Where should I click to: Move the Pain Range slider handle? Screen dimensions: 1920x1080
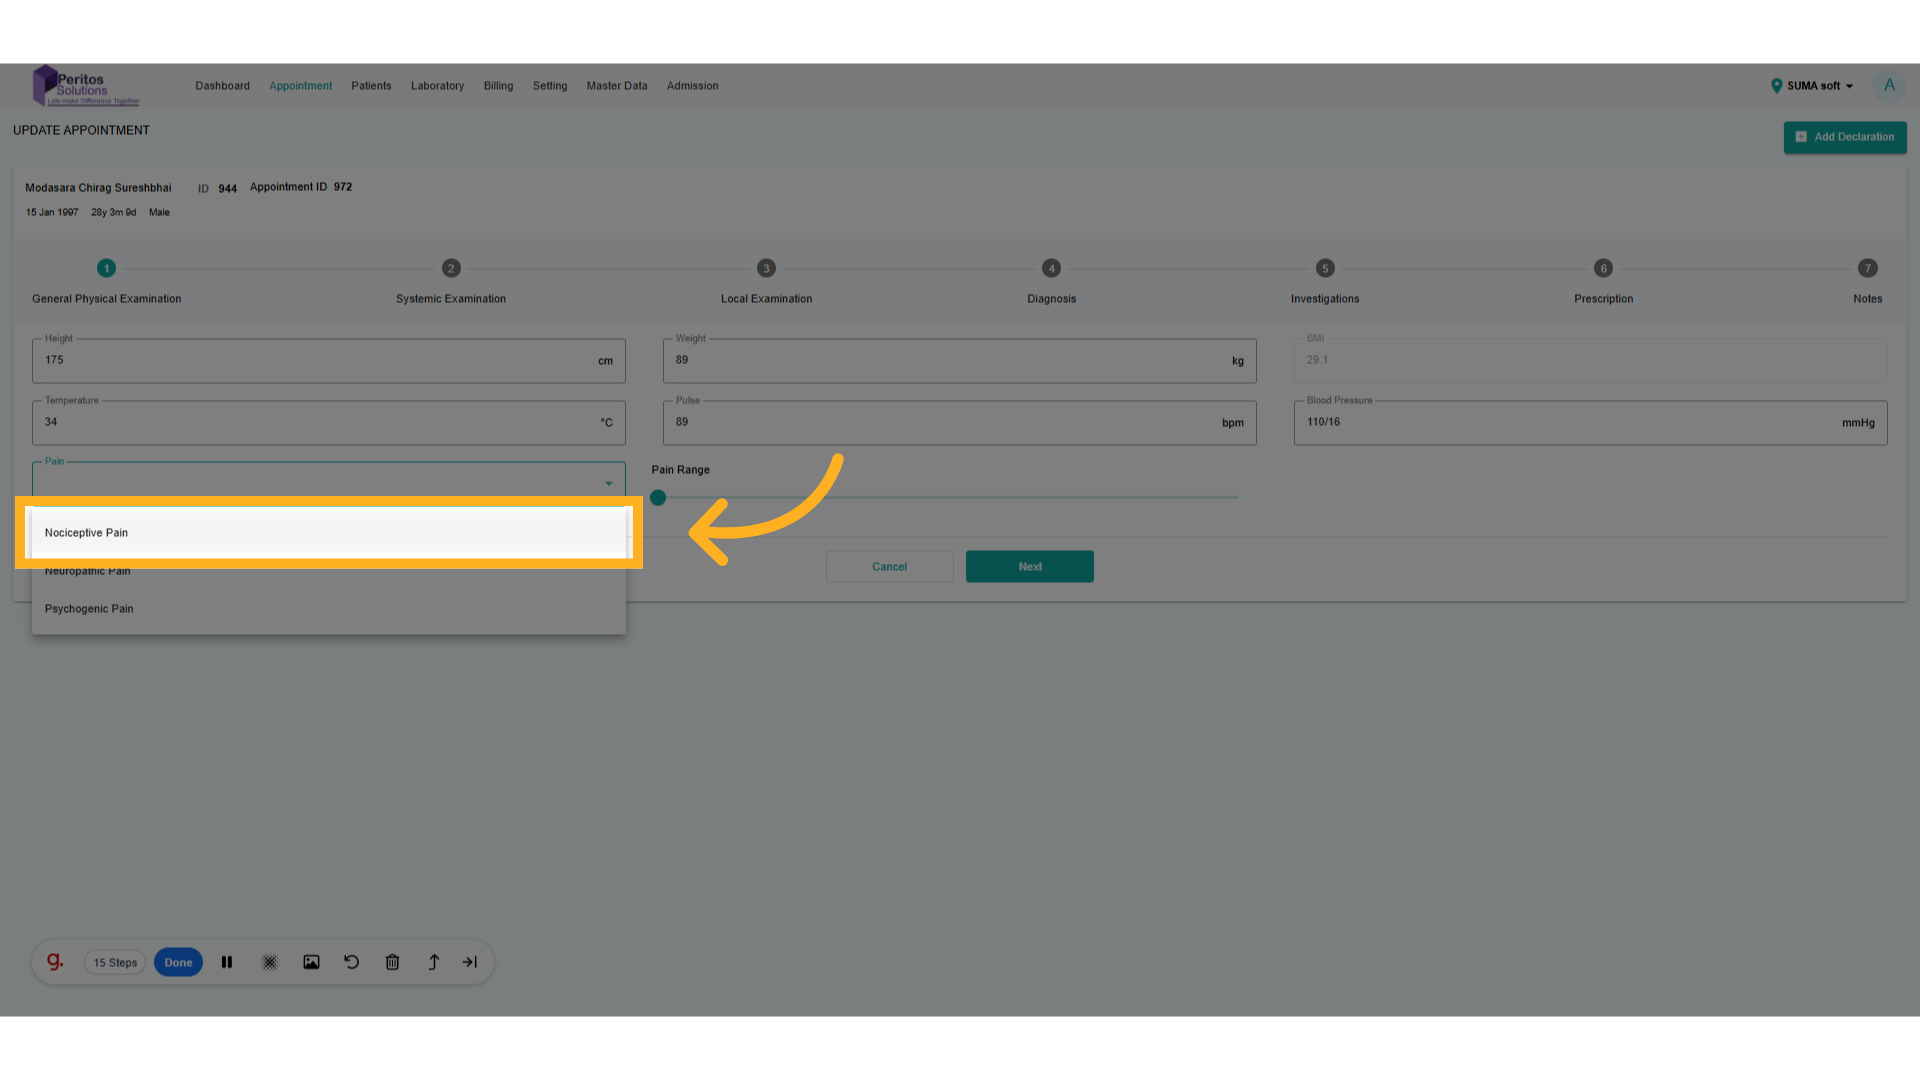click(658, 497)
